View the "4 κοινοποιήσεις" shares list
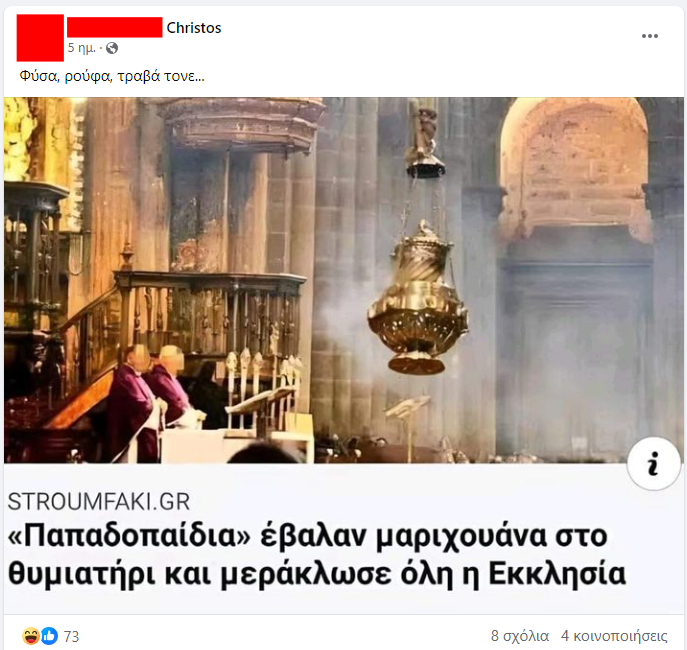 click(x=614, y=636)
